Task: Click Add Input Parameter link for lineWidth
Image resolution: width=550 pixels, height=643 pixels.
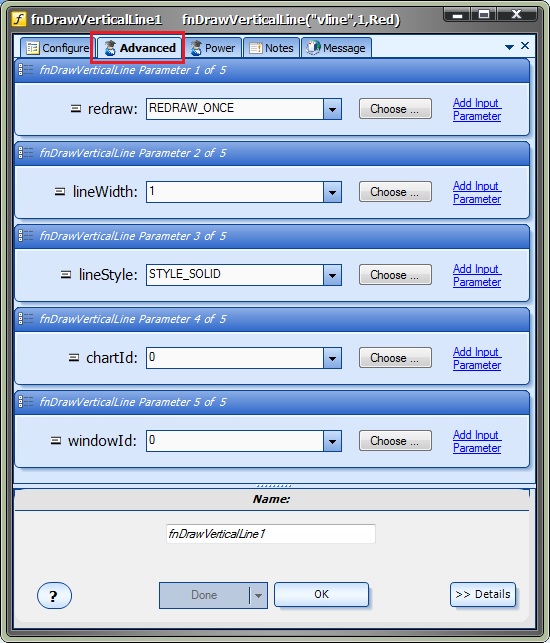Action: pos(477,192)
